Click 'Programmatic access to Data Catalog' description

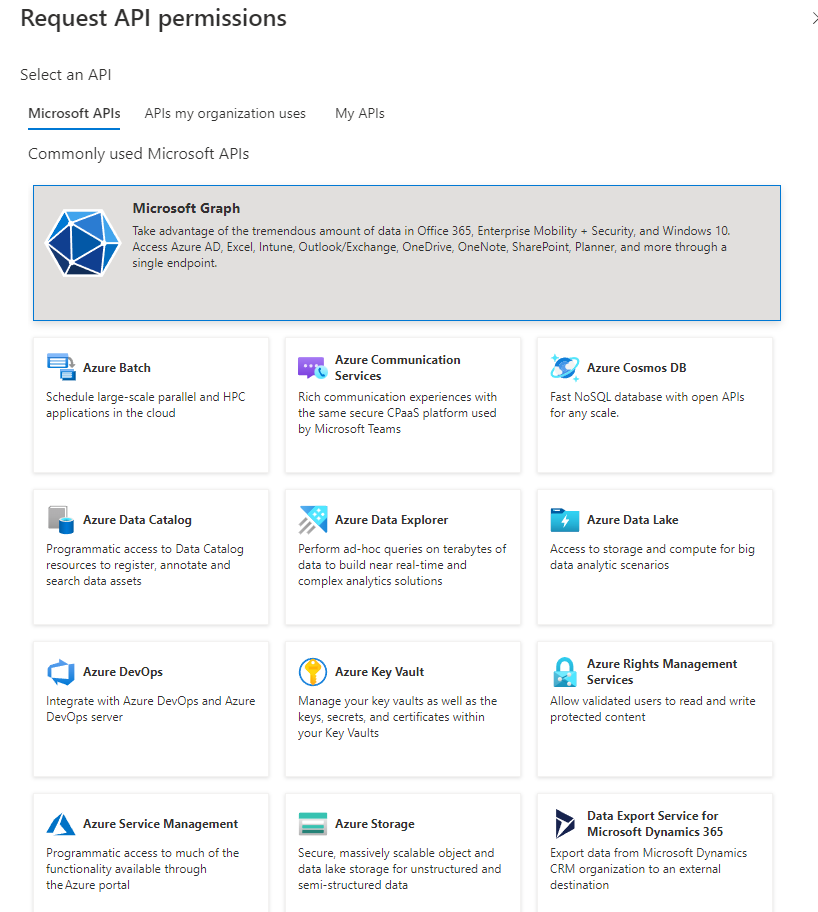coord(145,565)
